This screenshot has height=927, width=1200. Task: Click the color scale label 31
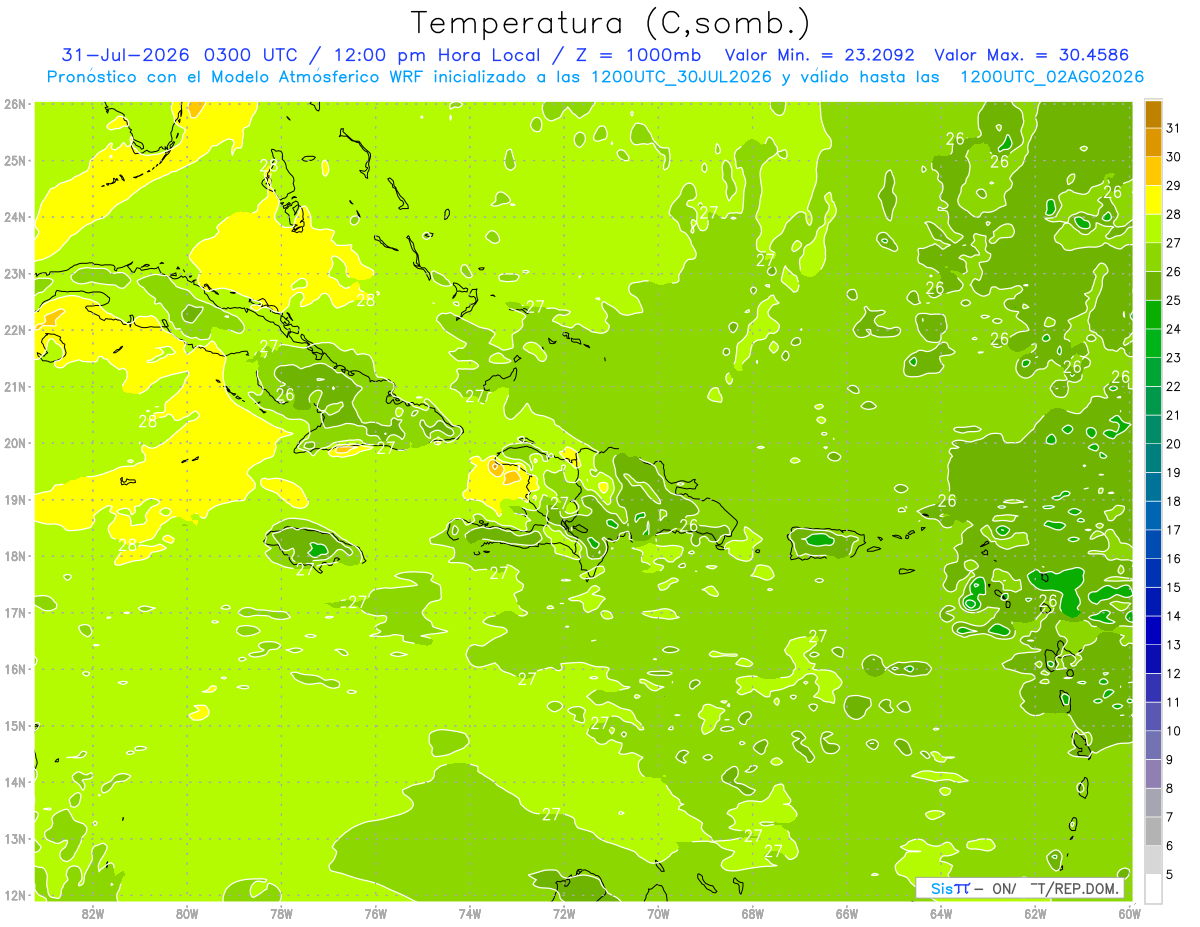point(1173,128)
